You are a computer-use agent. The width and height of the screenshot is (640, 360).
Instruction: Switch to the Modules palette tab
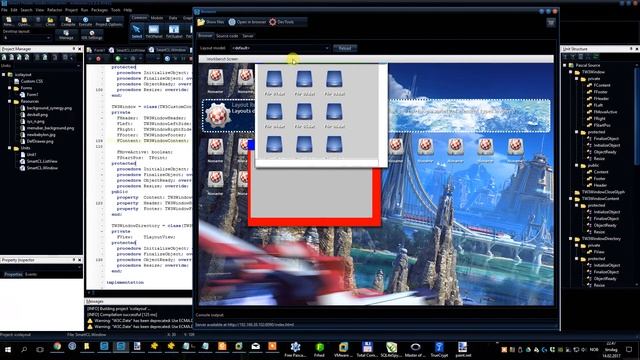(x=157, y=18)
